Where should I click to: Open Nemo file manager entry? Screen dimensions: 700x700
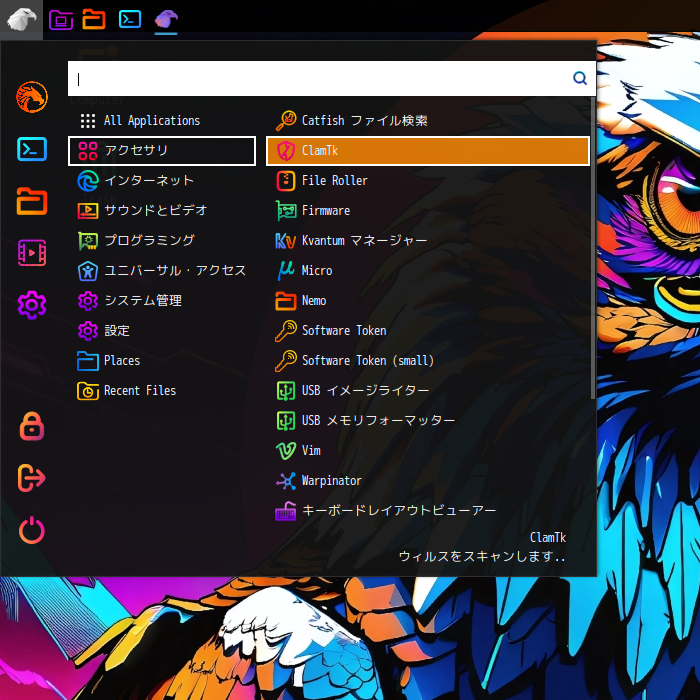(x=428, y=300)
